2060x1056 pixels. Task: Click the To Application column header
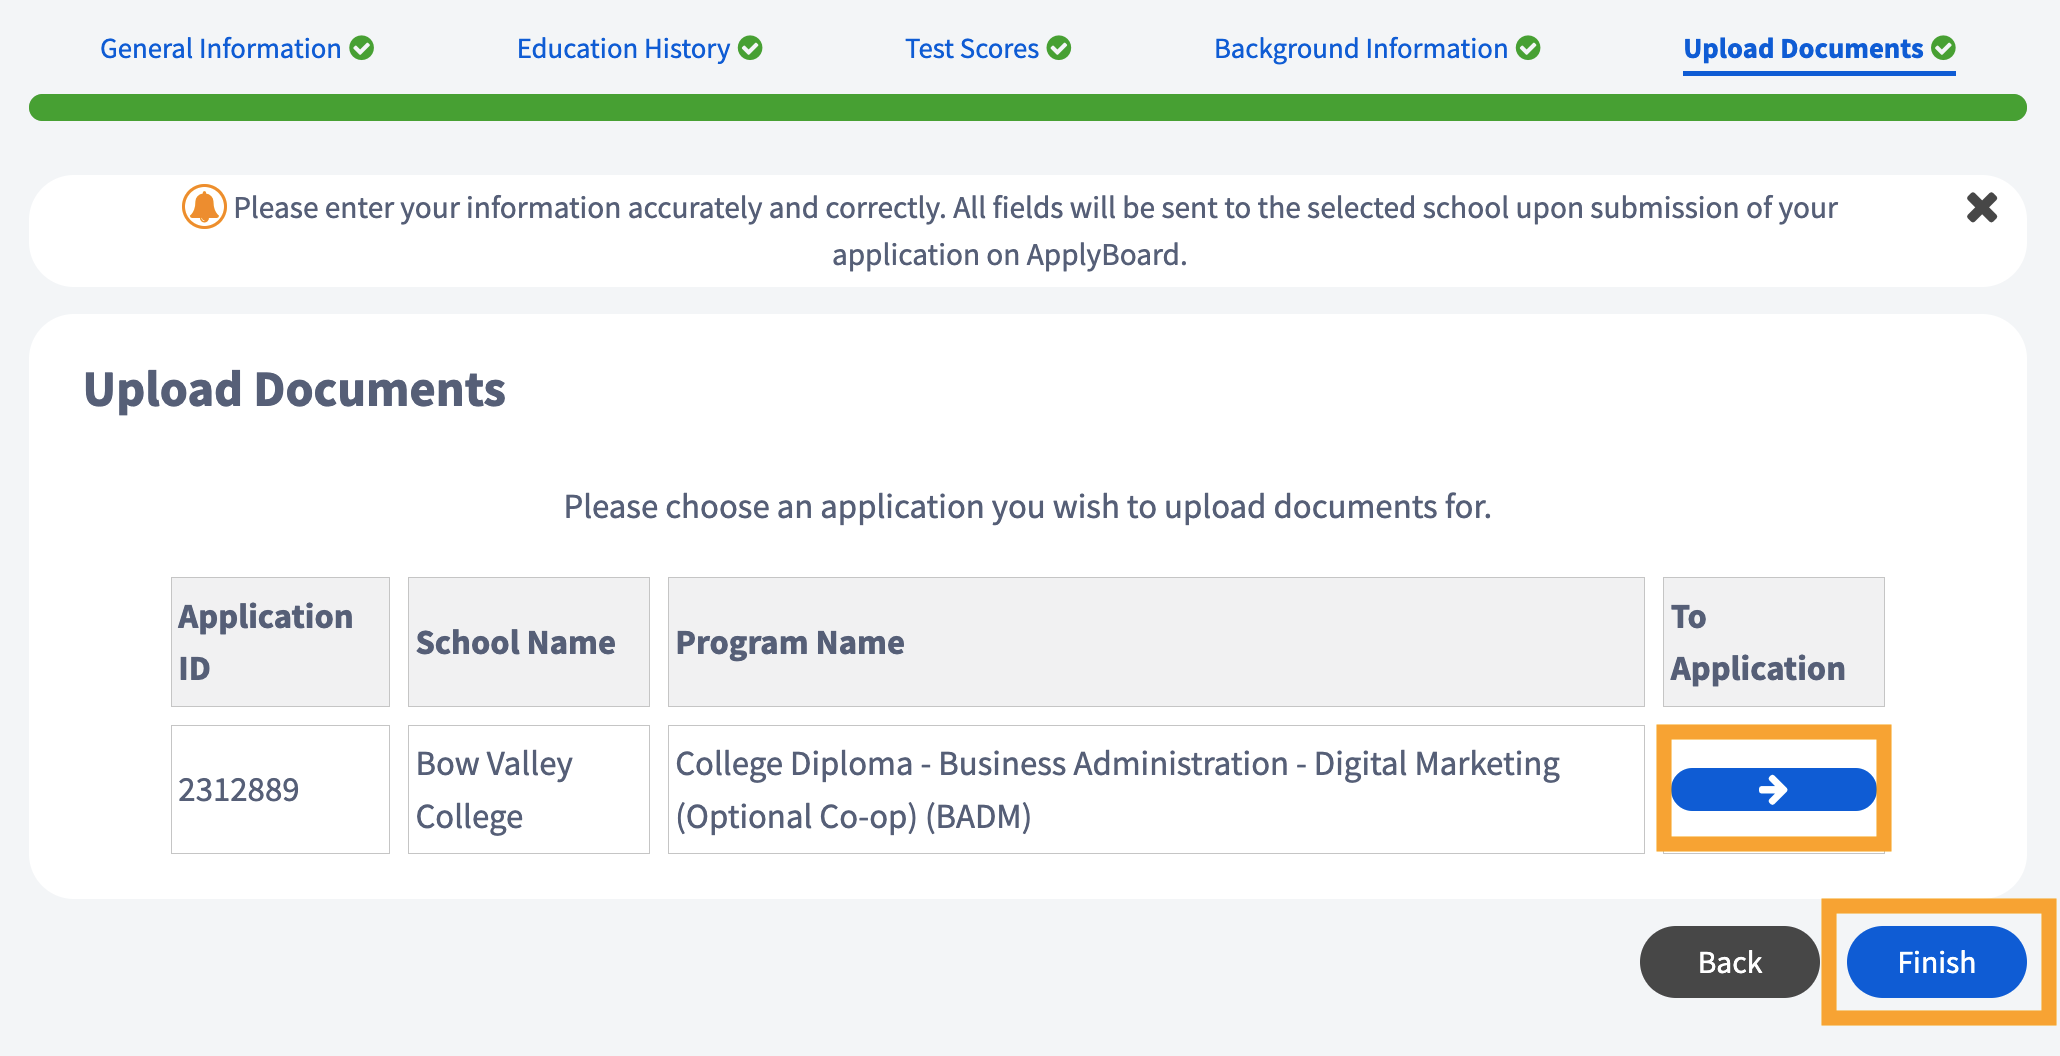(1773, 642)
